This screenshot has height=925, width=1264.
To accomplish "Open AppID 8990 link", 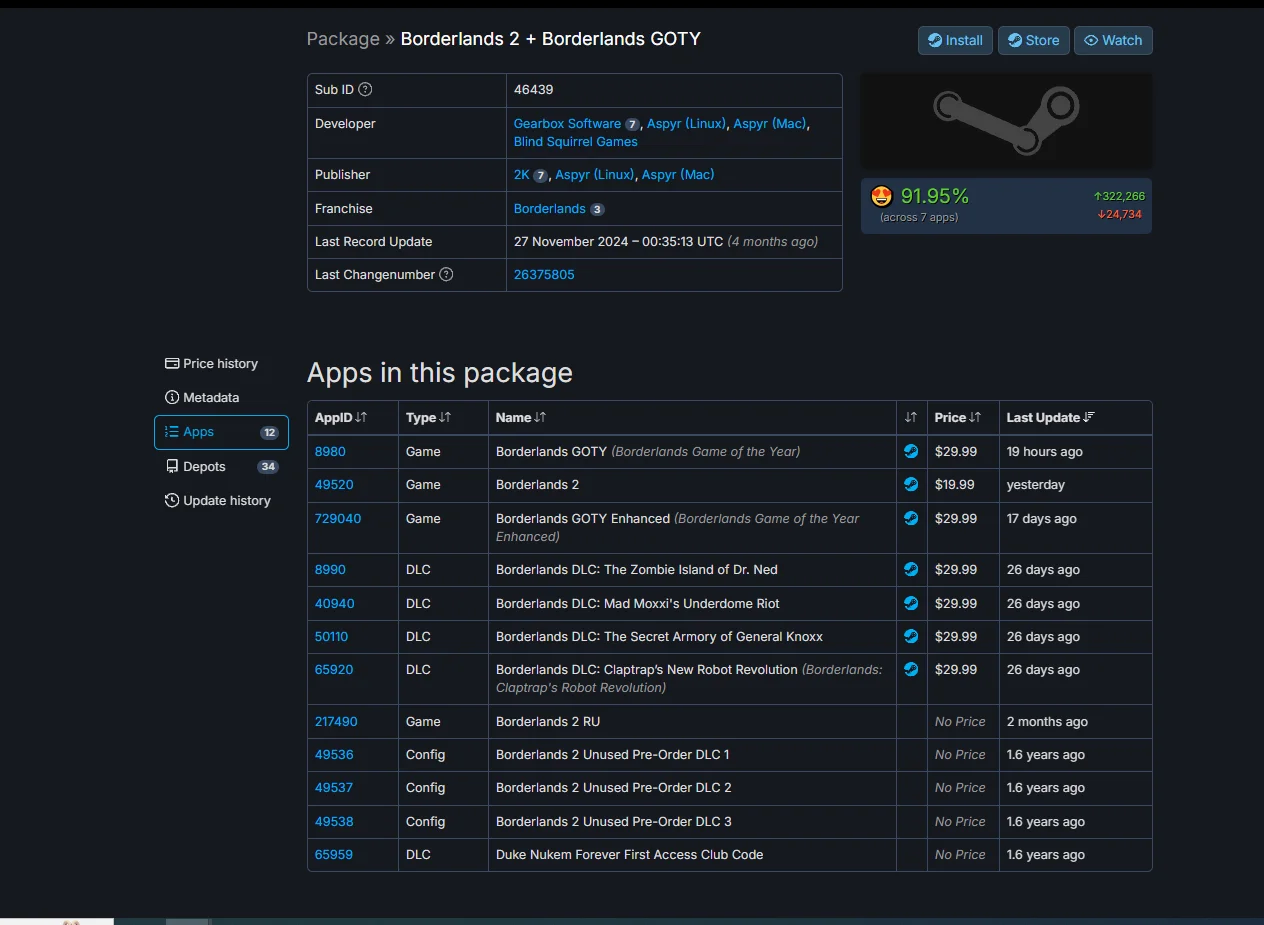I will [330, 569].
